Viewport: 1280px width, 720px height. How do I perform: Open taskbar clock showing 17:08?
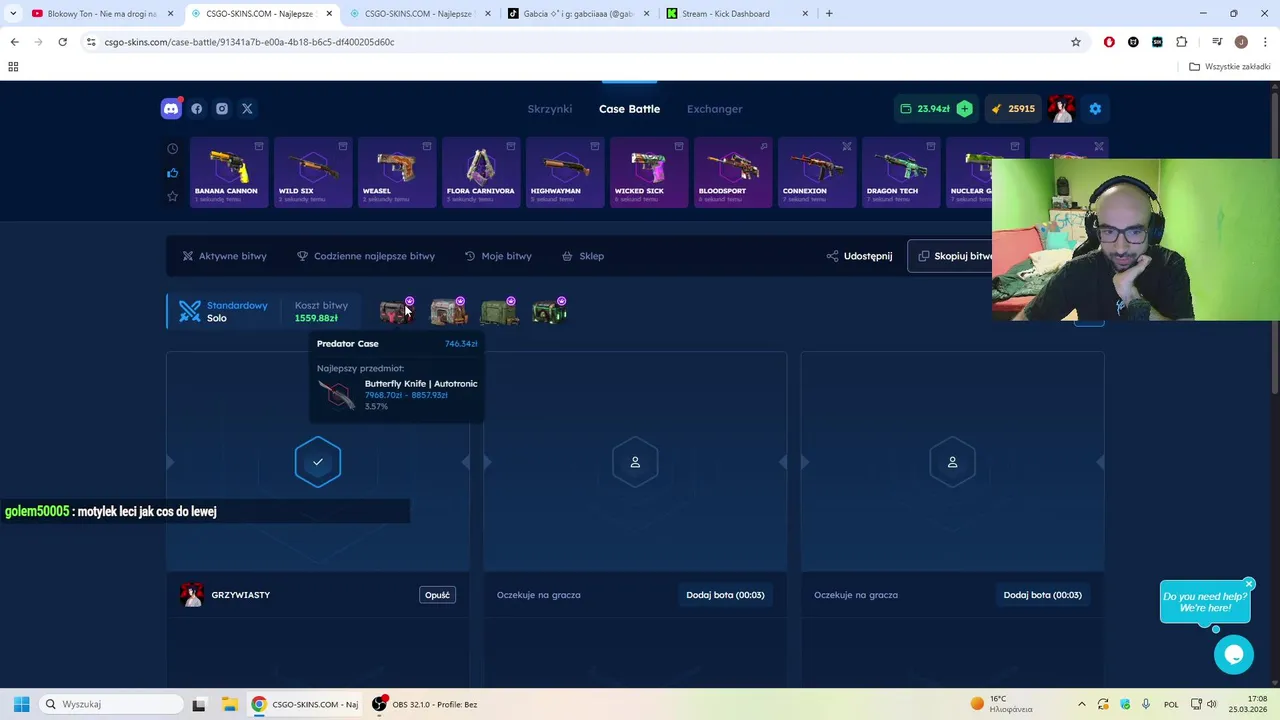(x=1249, y=704)
